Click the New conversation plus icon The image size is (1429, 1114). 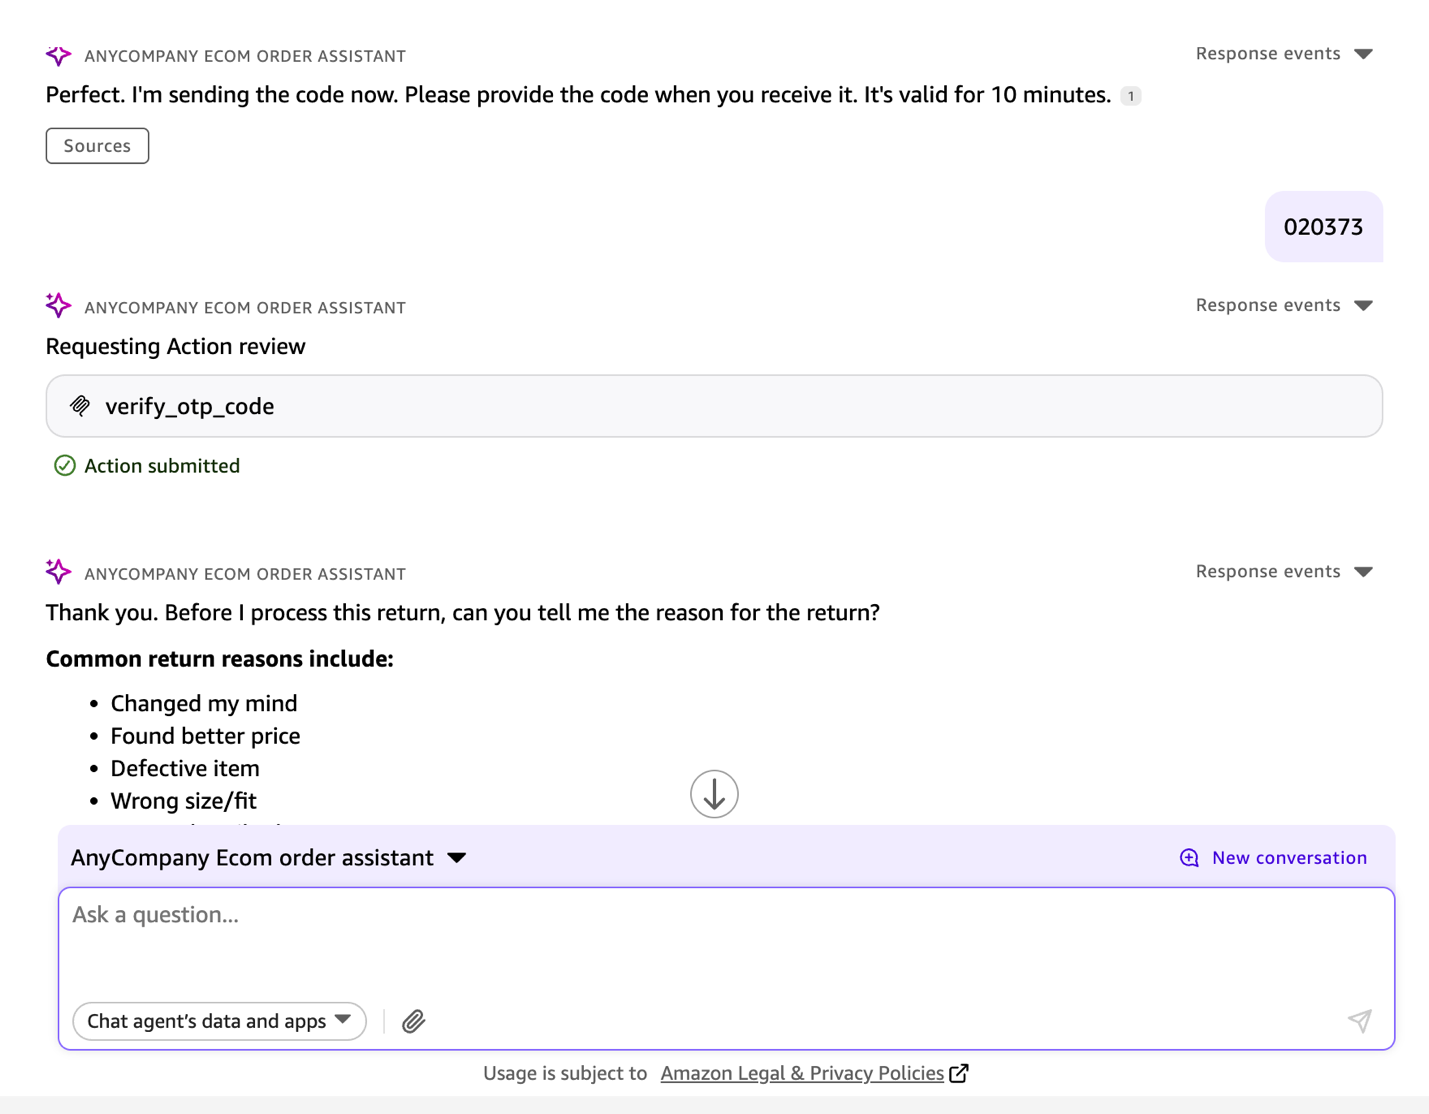(x=1189, y=858)
